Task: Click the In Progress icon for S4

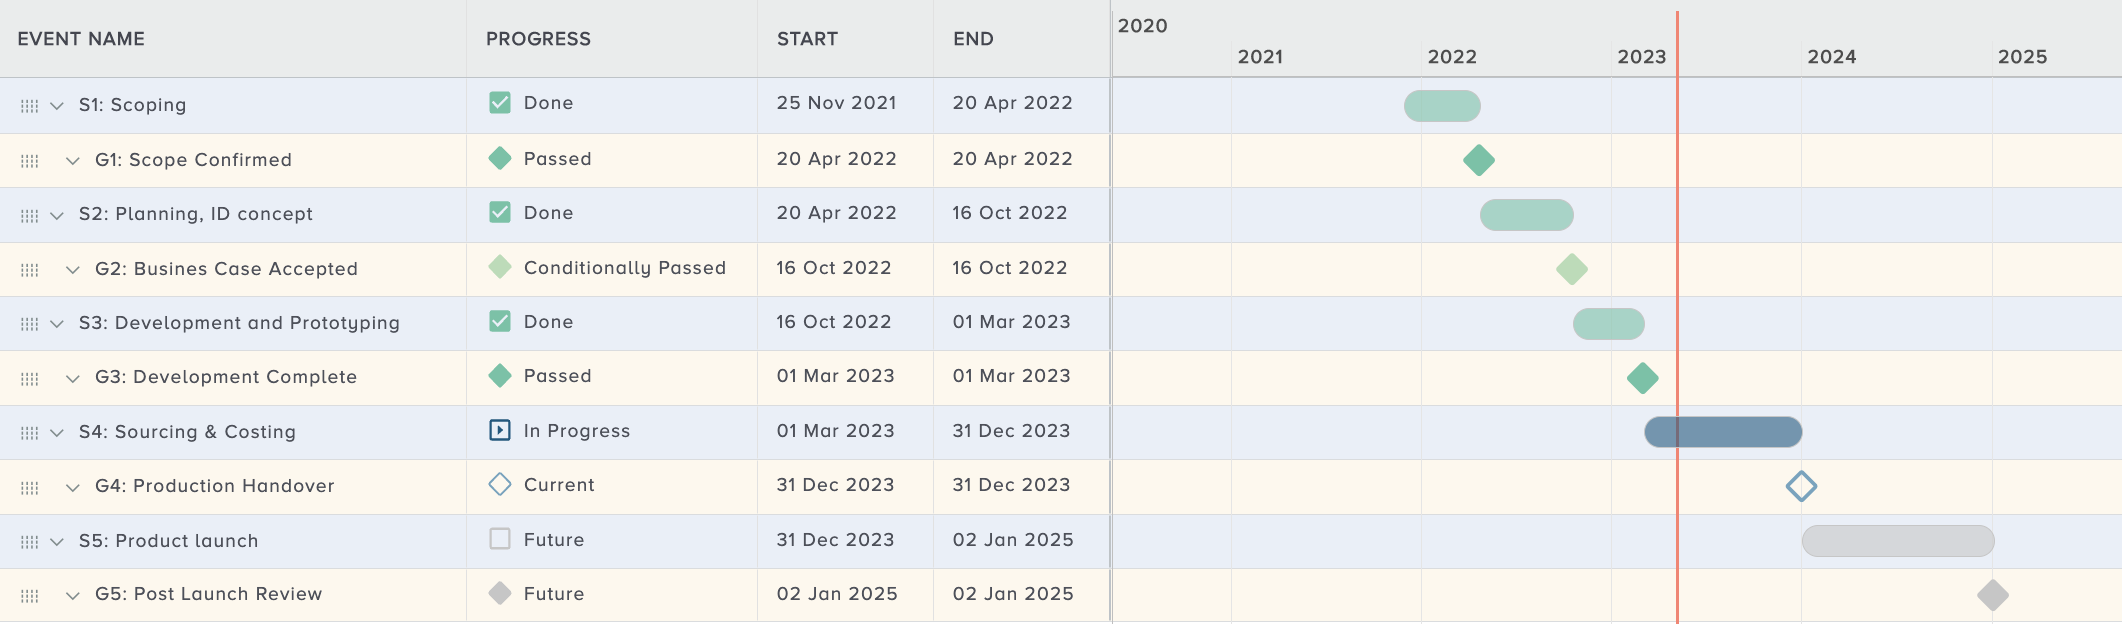Action: pyautogui.click(x=500, y=431)
